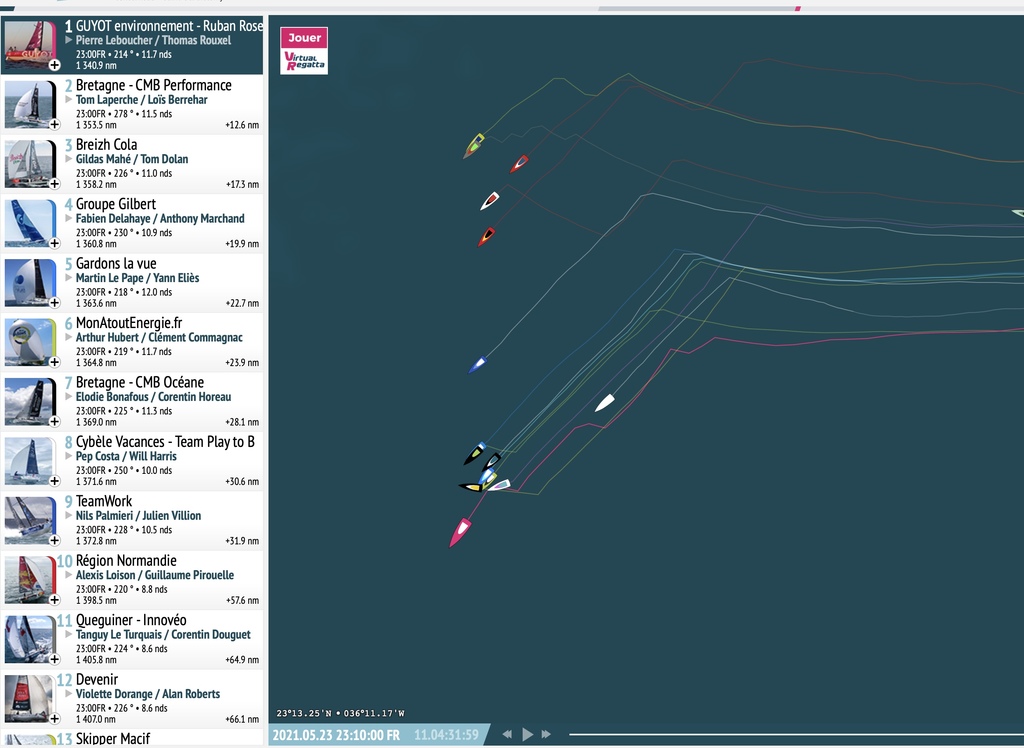The height and width of the screenshot is (748, 1024).
Task: Click the replay timeline slider track
Action: click(796, 734)
